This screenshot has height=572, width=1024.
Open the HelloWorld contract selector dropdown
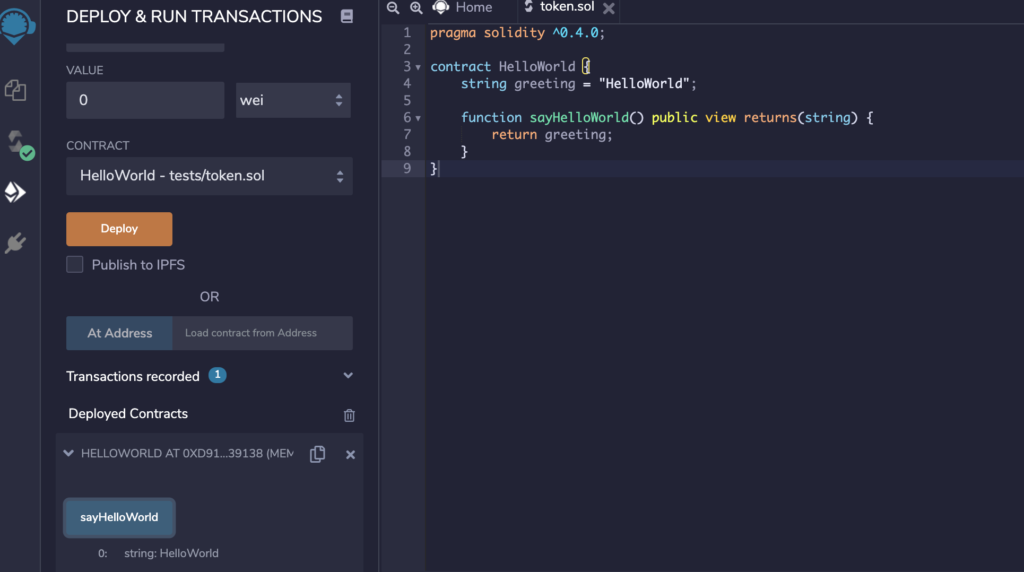click(x=210, y=176)
